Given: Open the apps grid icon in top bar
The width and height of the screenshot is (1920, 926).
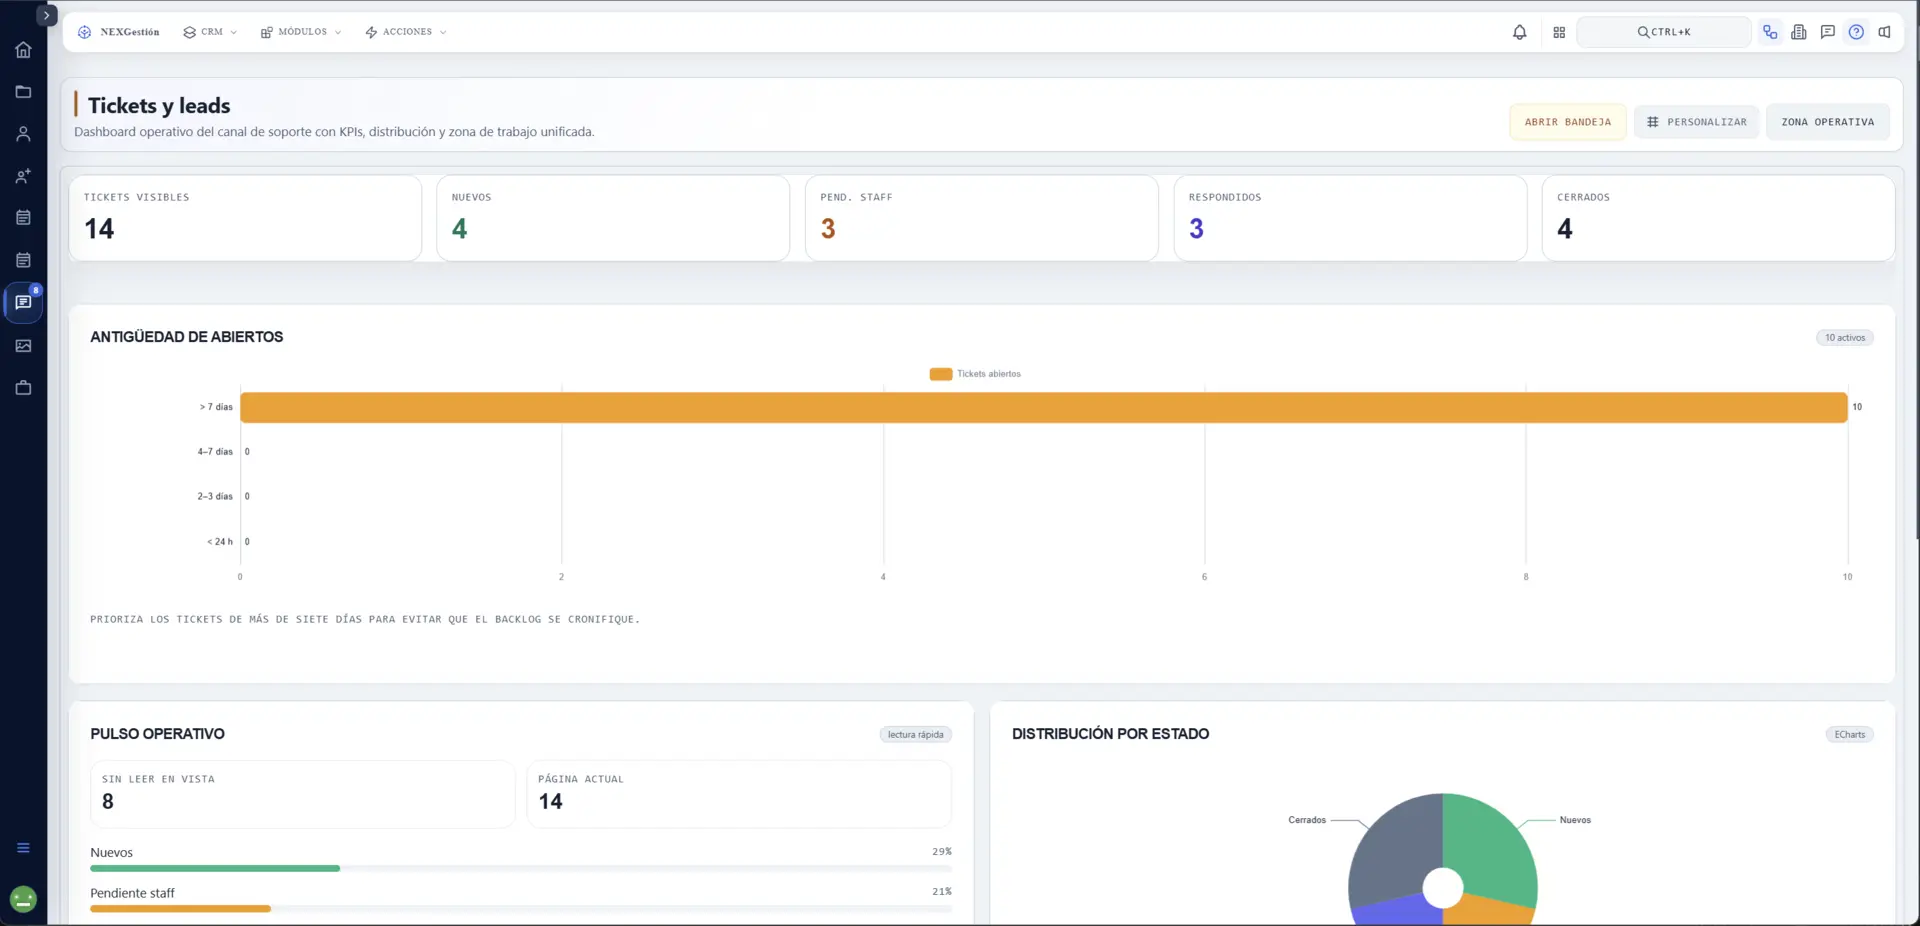Looking at the screenshot, I should [1559, 32].
